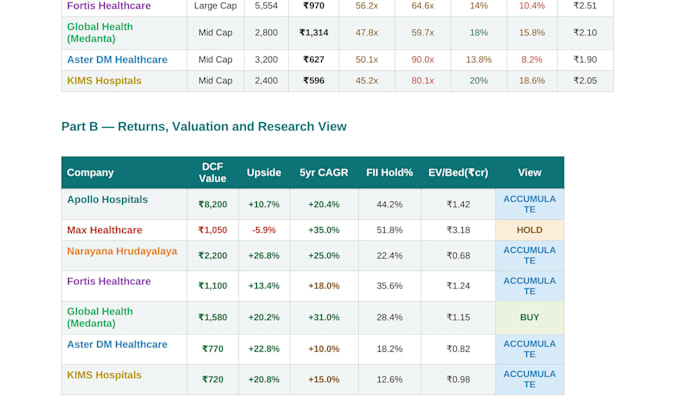Click the ₹3.18 EV/Bed cell
The height and width of the screenshot is (409, 680).
[x=458, y=230]
